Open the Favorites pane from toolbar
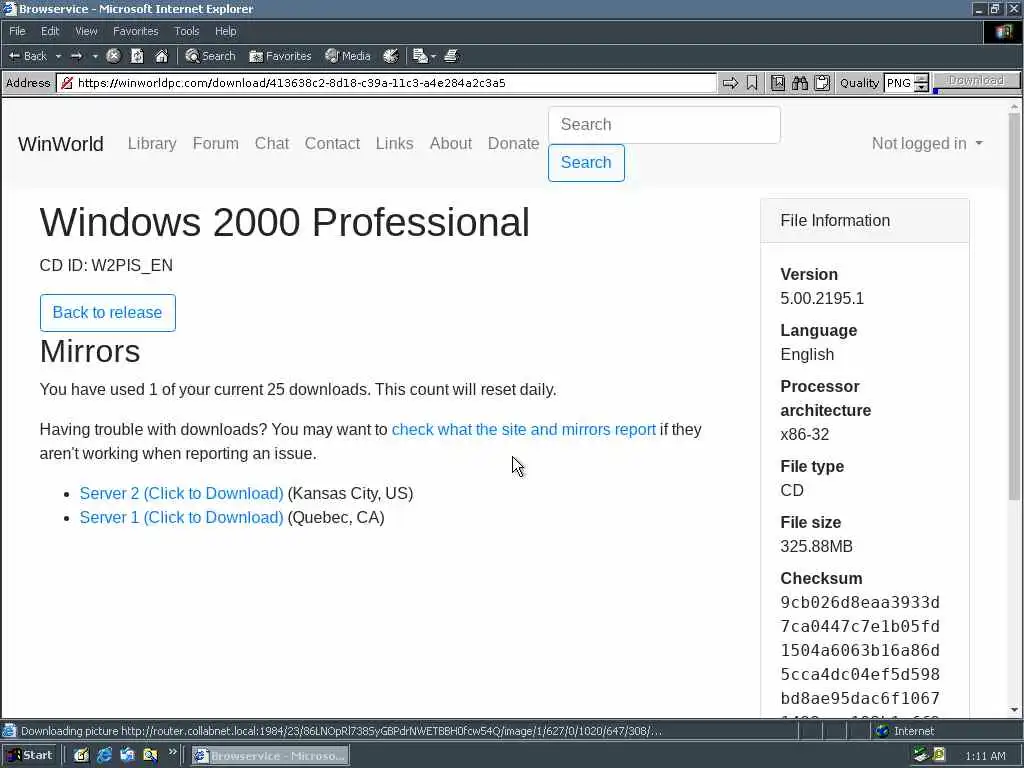This screenshot has height=768, width=1024. [280, 56]
